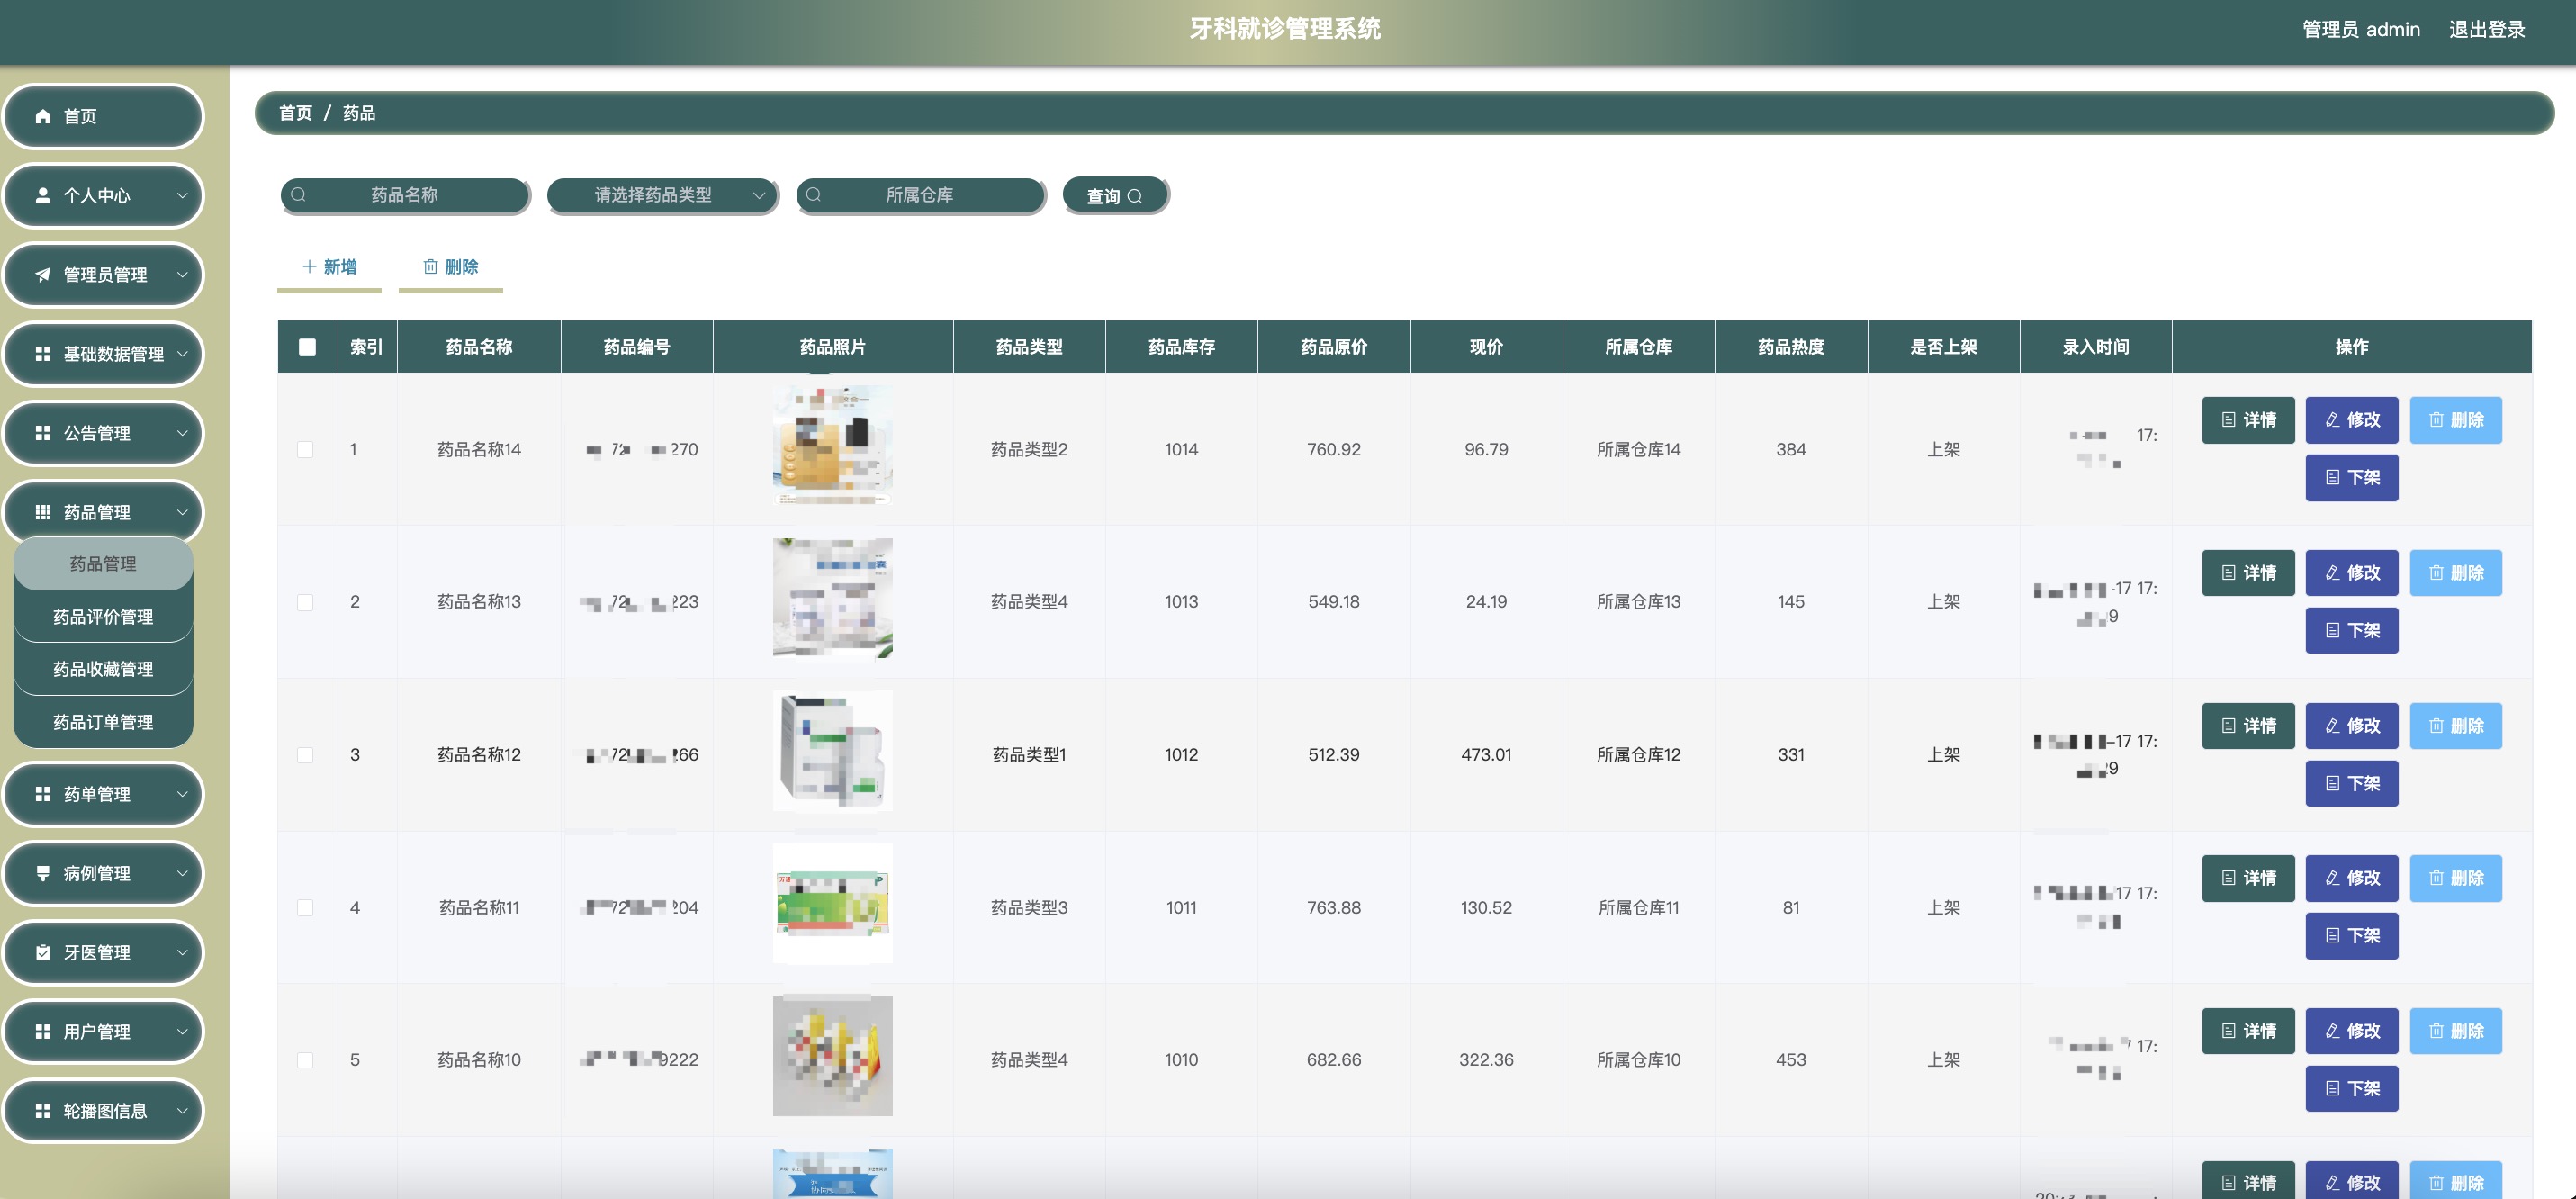Collapse 药品管理 menu chevron
Viewport: 2576px width, 1199px height.
182,512
